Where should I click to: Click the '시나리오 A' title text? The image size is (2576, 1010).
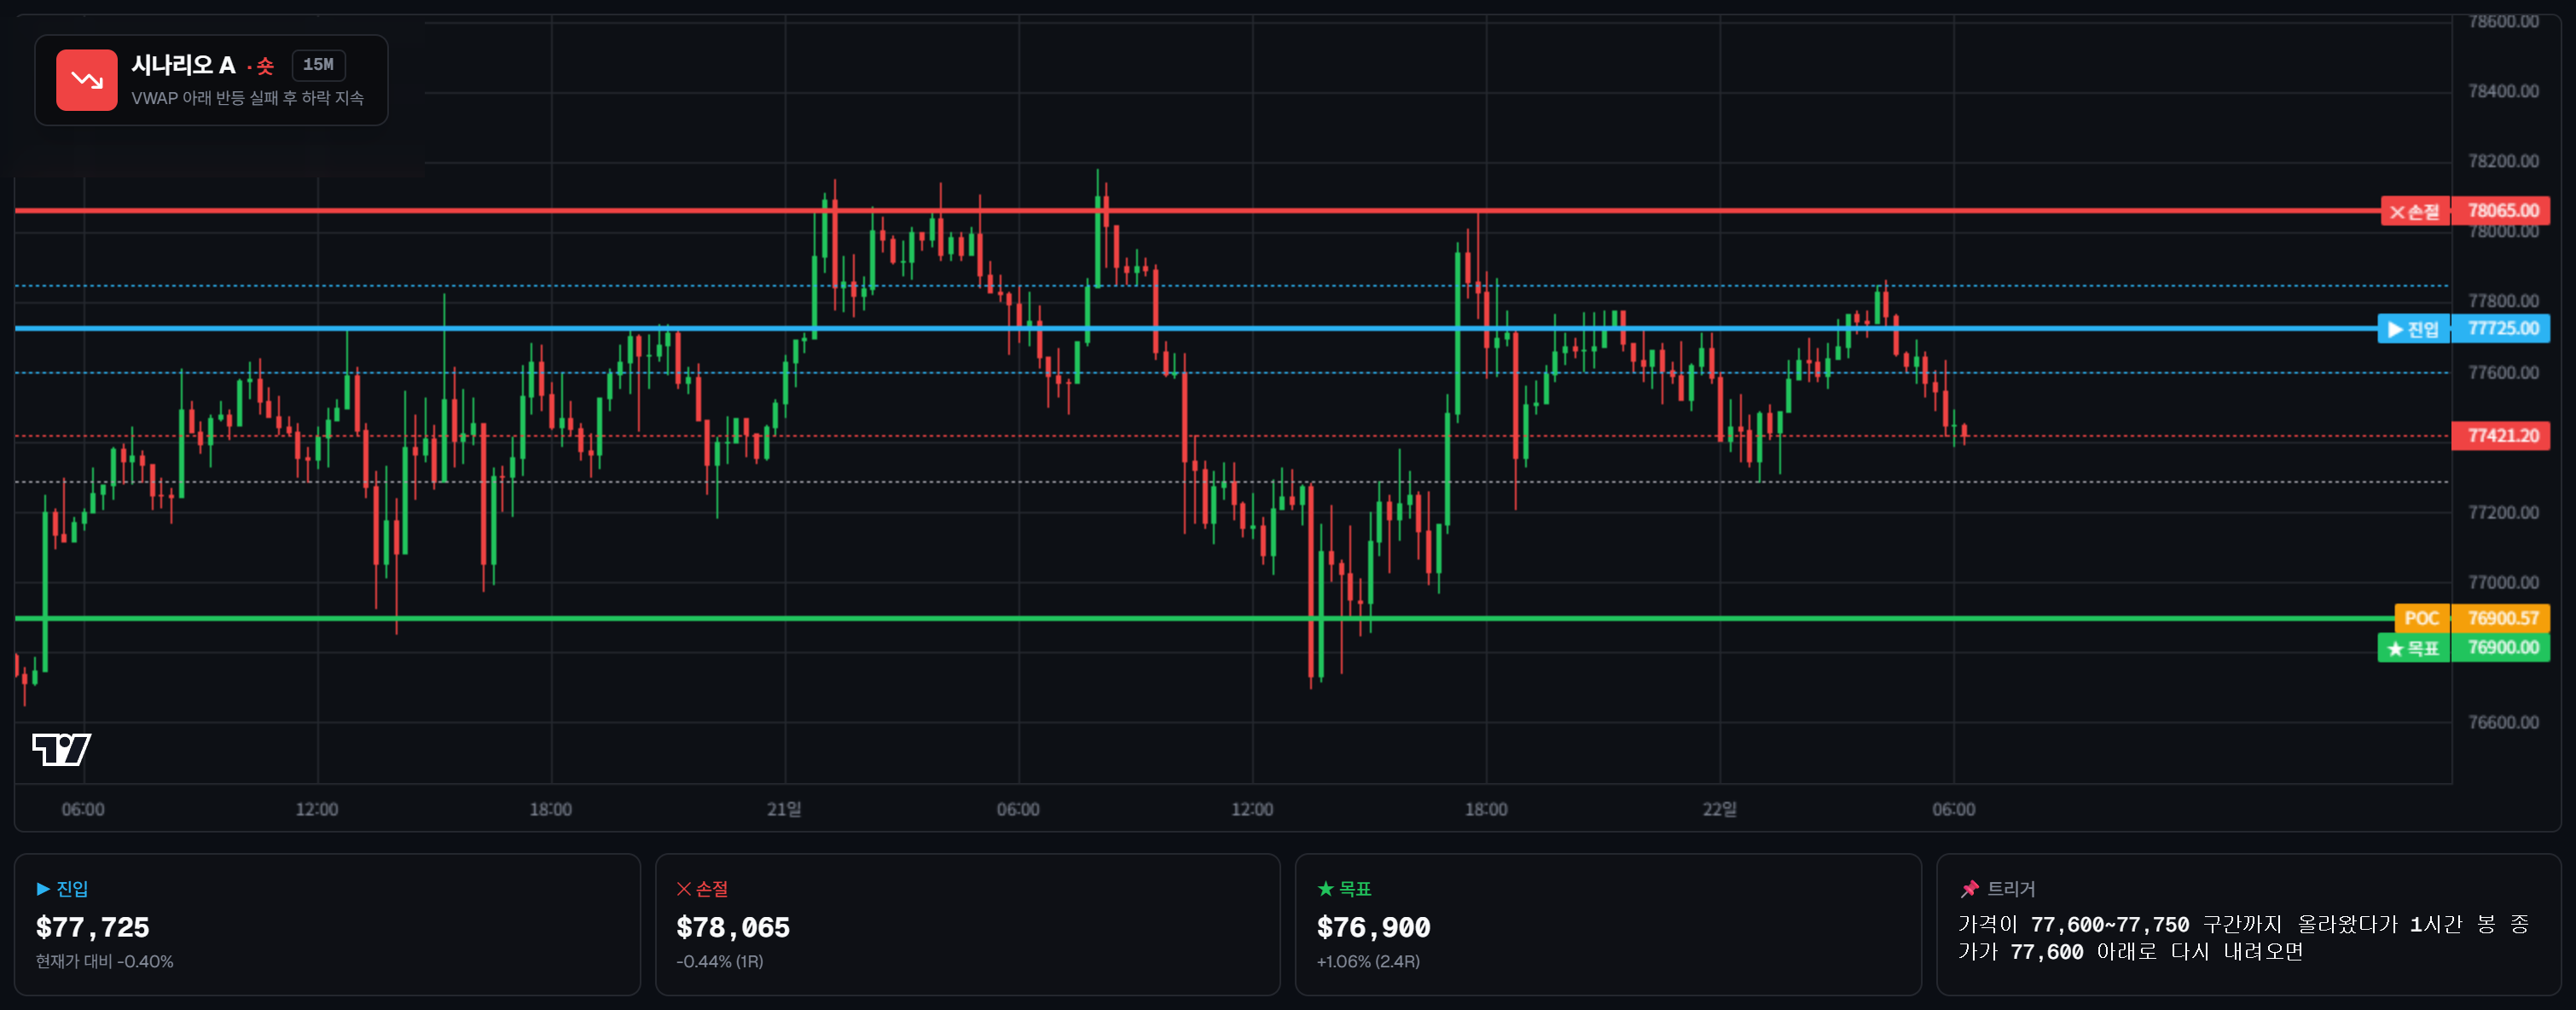pos(183,66)
